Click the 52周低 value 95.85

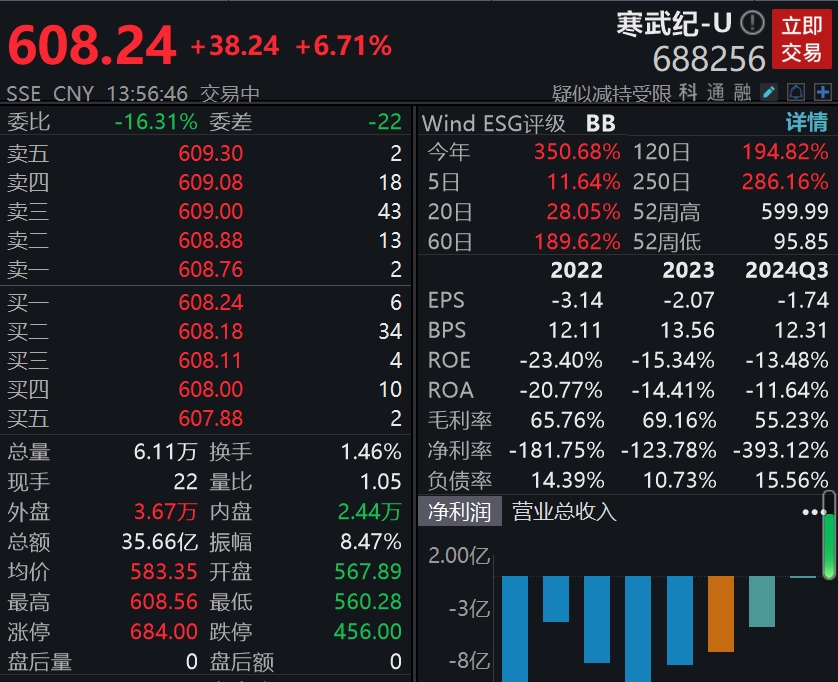[x=801, y=242]
